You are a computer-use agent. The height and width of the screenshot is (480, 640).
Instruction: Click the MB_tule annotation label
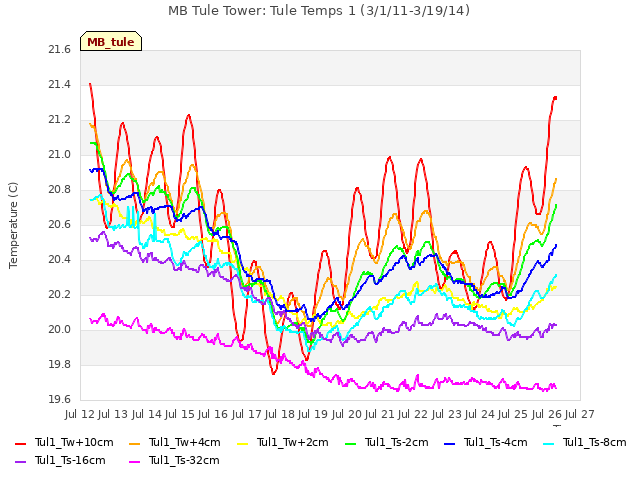click(111, 41)
